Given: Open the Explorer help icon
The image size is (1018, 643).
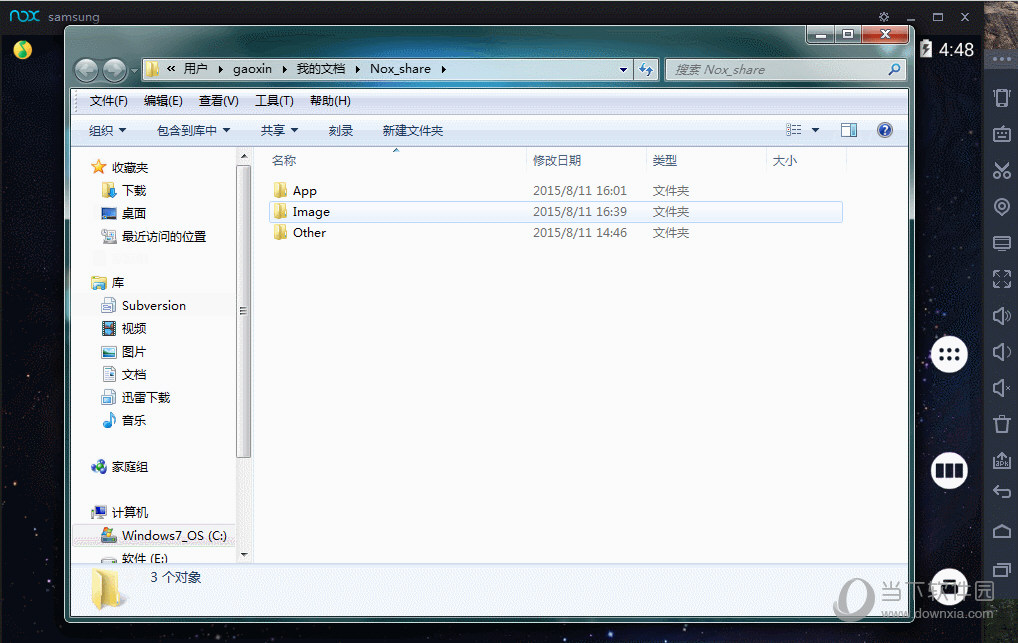Looking at the screenshot, I should [x=884, y=130].
